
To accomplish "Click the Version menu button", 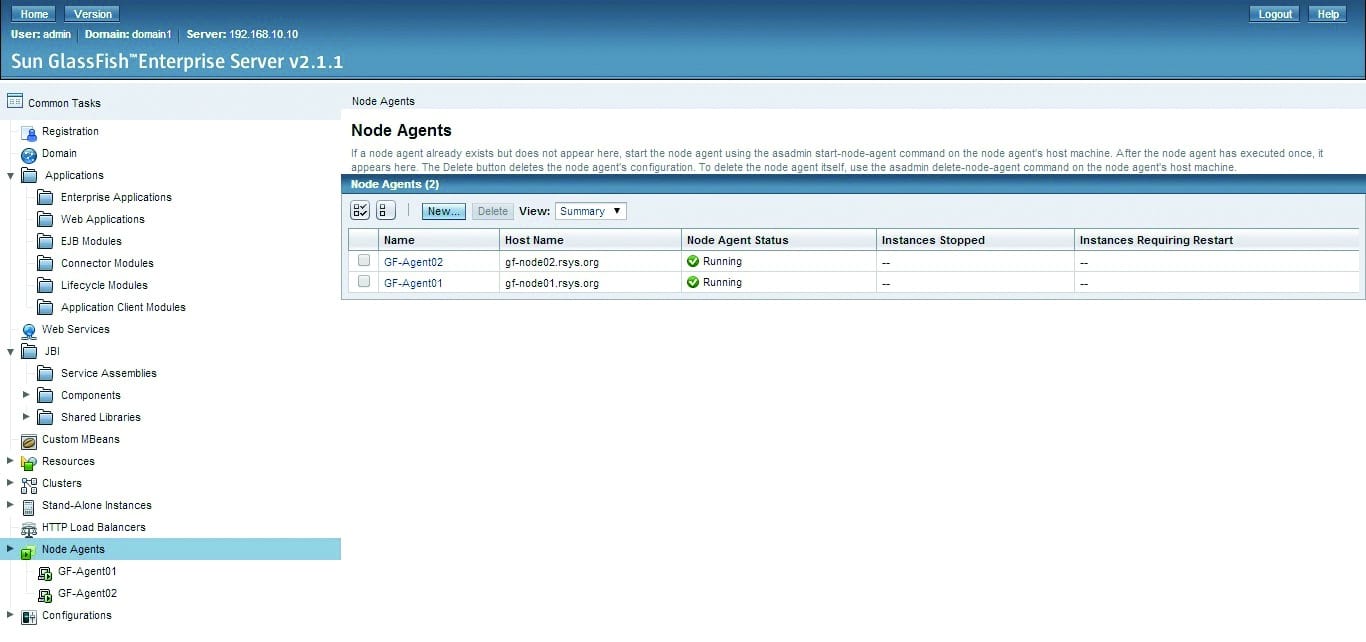I will click(x=91, y=13).
